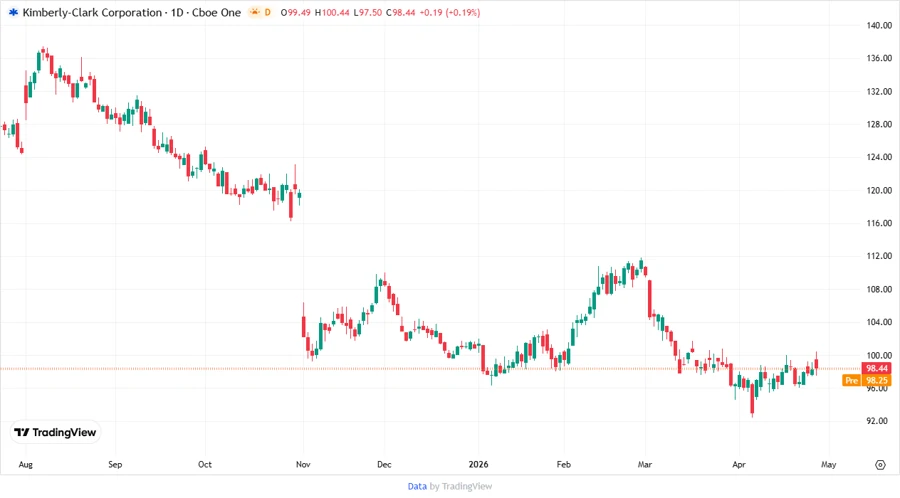Click the 112.00 price axis label
900x498 pixels.
[879, 256]
